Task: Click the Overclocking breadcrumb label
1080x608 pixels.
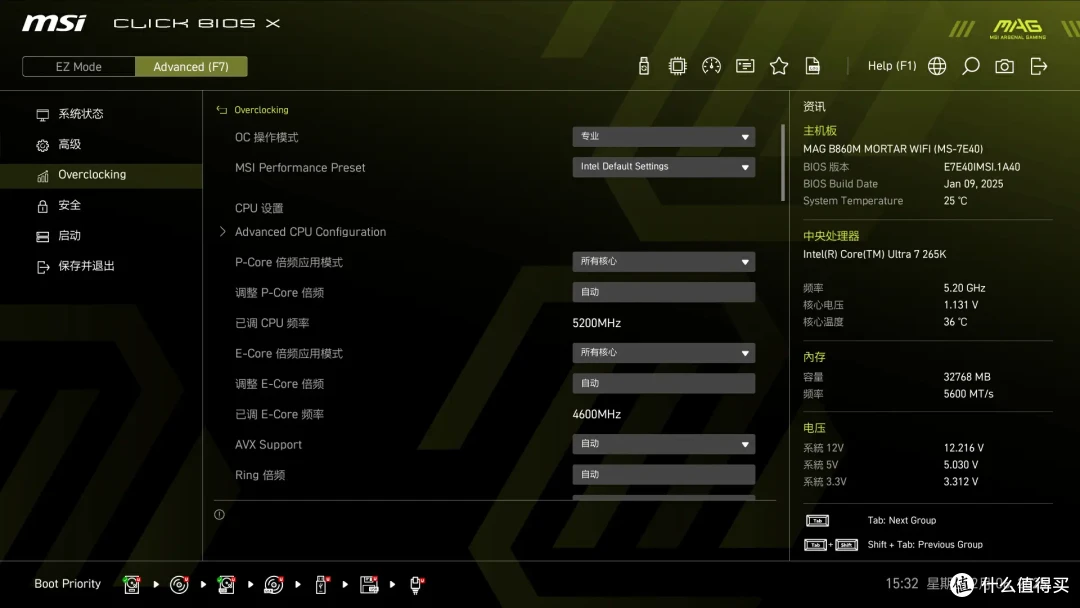Action: tap(261, 109)
